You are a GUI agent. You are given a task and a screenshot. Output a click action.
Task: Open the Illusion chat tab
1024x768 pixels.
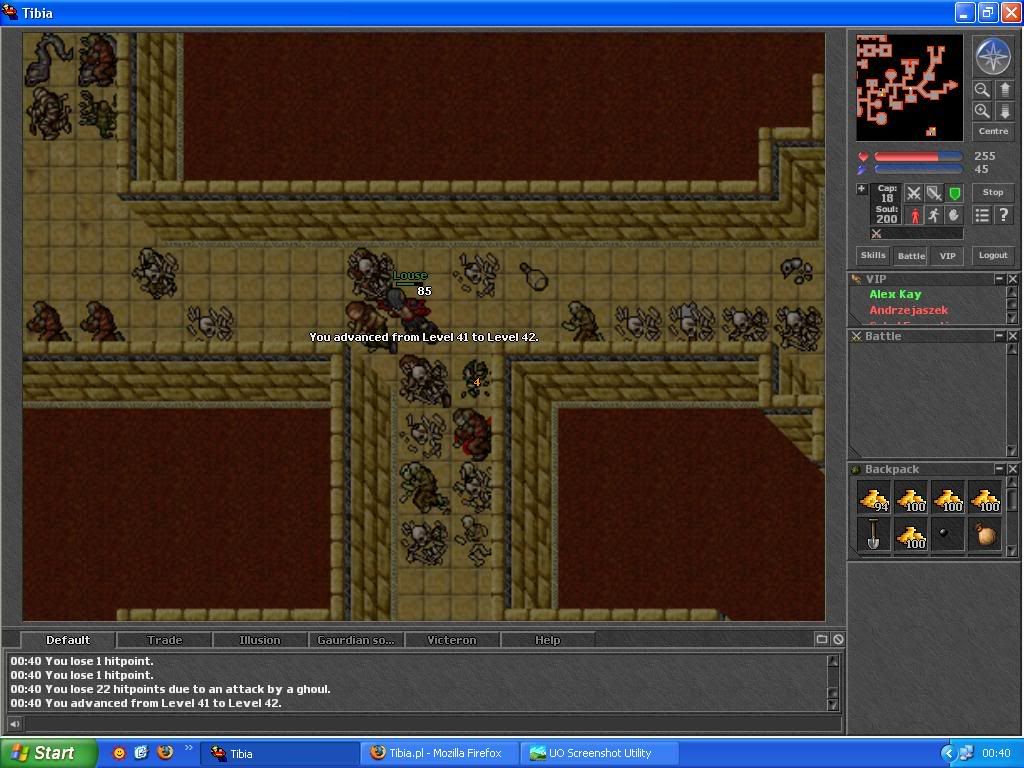(260, 640)
